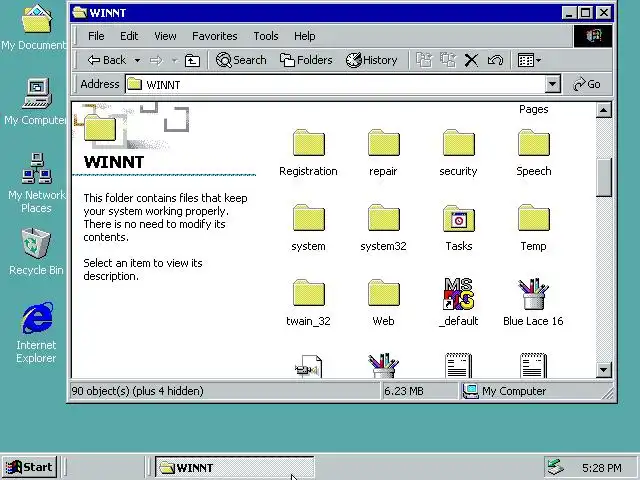Toggle the Folders pane button
This screenshot has width=640, height=480.
[306, 60]
